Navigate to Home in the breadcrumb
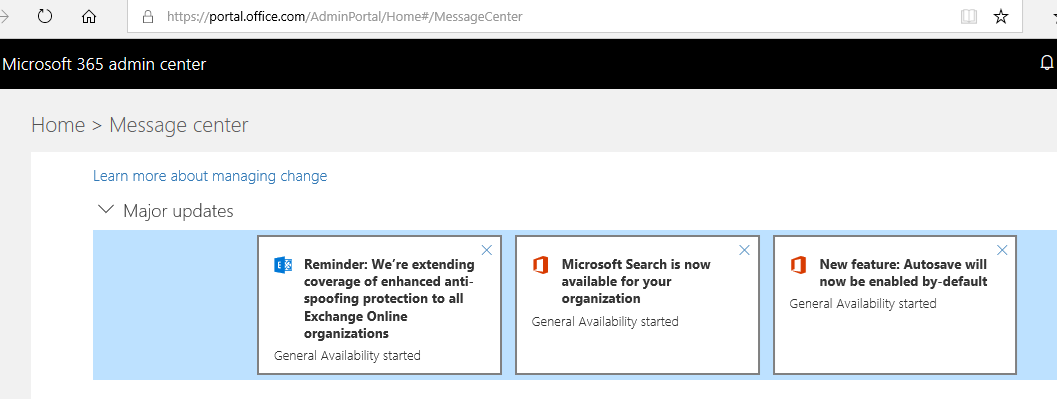 click(x=58, y=125)
